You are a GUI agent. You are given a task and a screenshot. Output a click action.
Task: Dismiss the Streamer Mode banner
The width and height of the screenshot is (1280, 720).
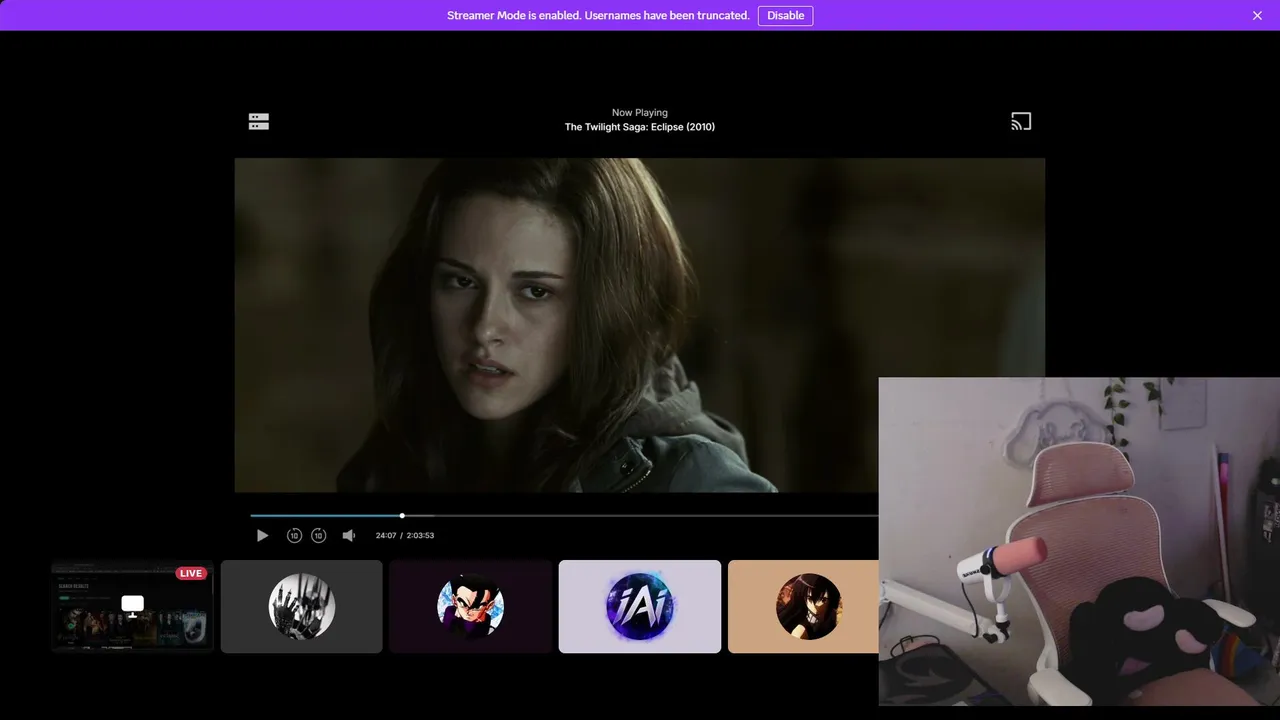click(1257, 15)
